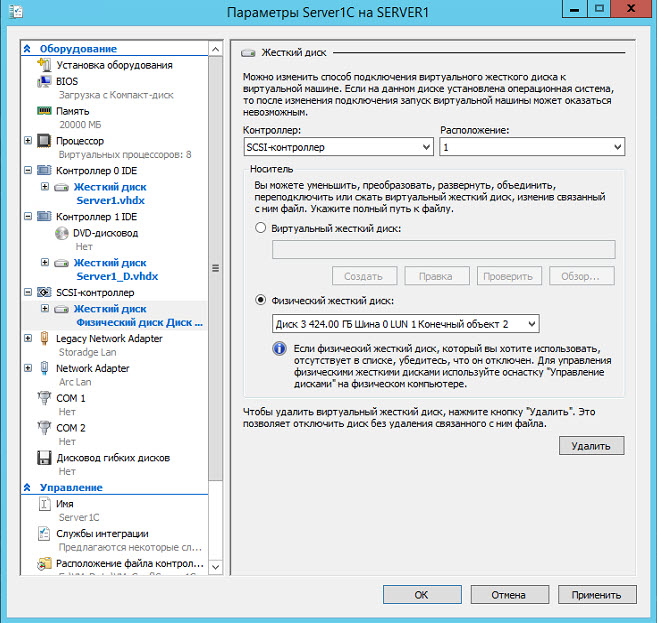
Task: Click the hard disk icon in panel header
Action: [x=248, y=53]
